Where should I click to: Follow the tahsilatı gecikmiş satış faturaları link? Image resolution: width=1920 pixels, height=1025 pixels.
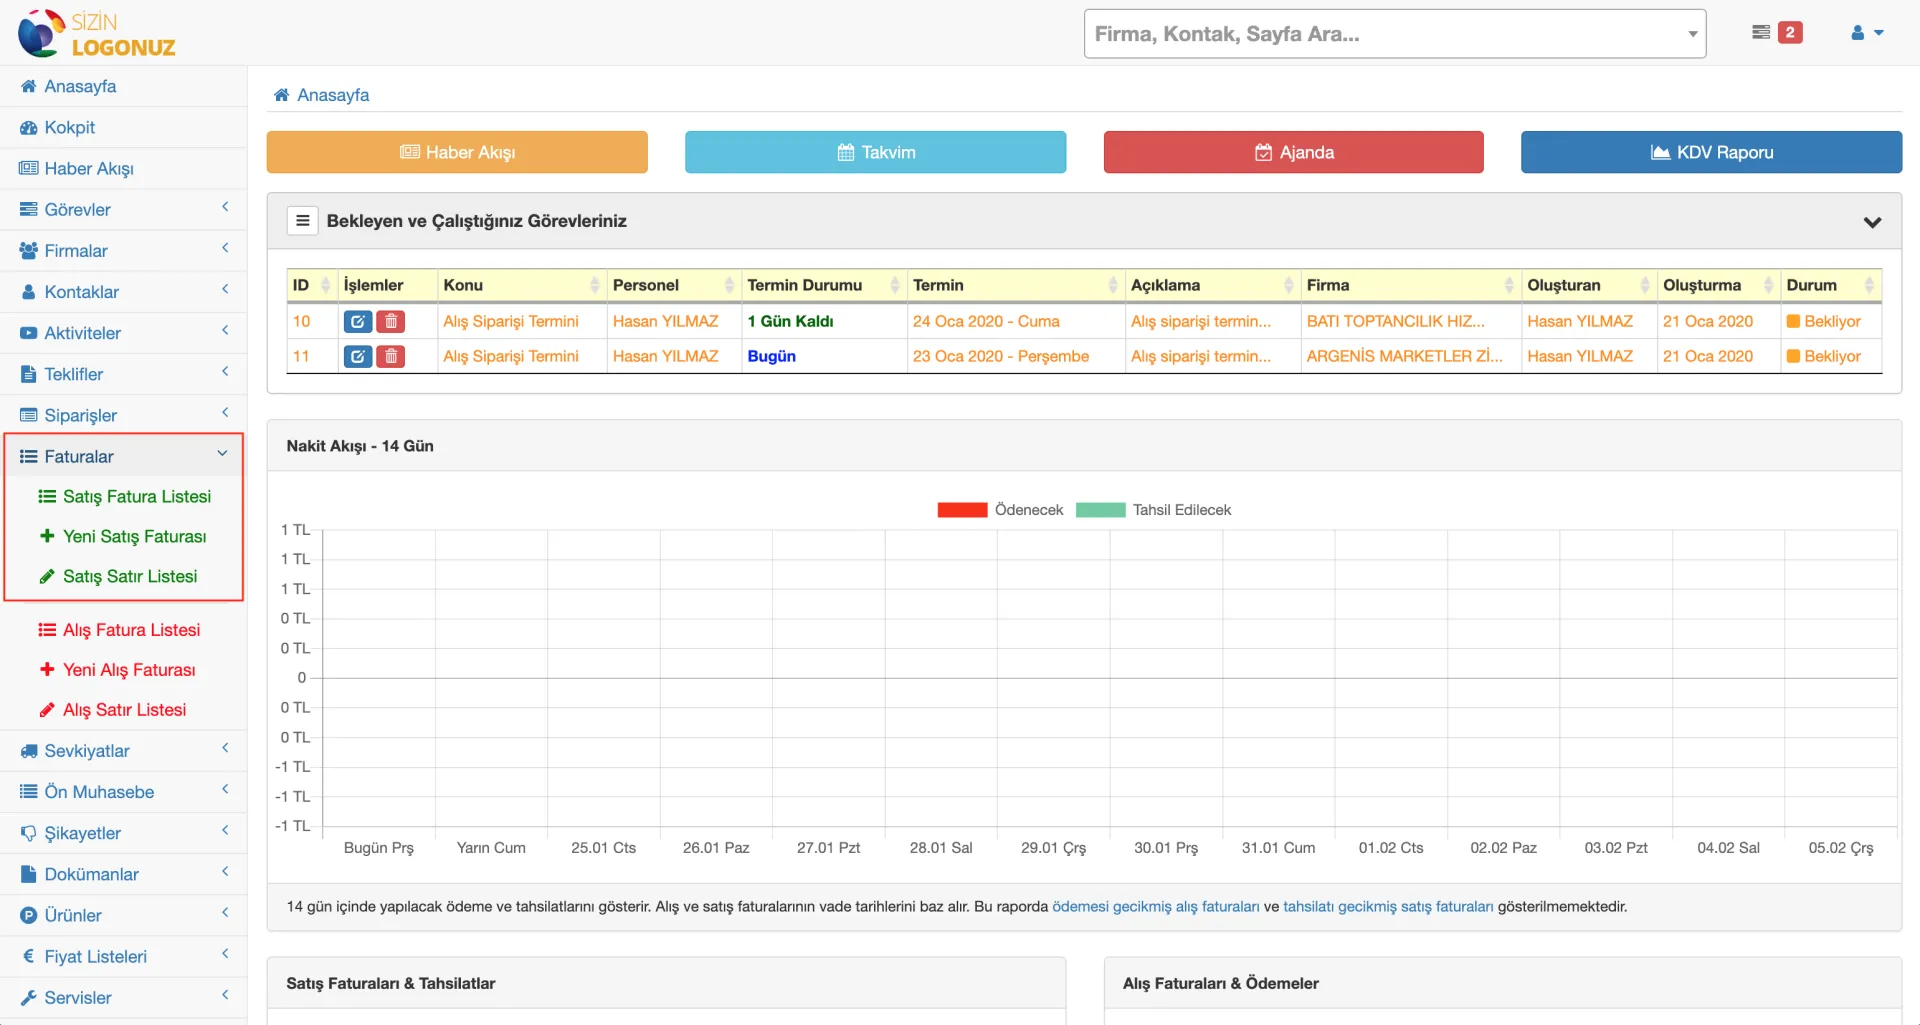pyautogui.click(x=1388, y=906)
